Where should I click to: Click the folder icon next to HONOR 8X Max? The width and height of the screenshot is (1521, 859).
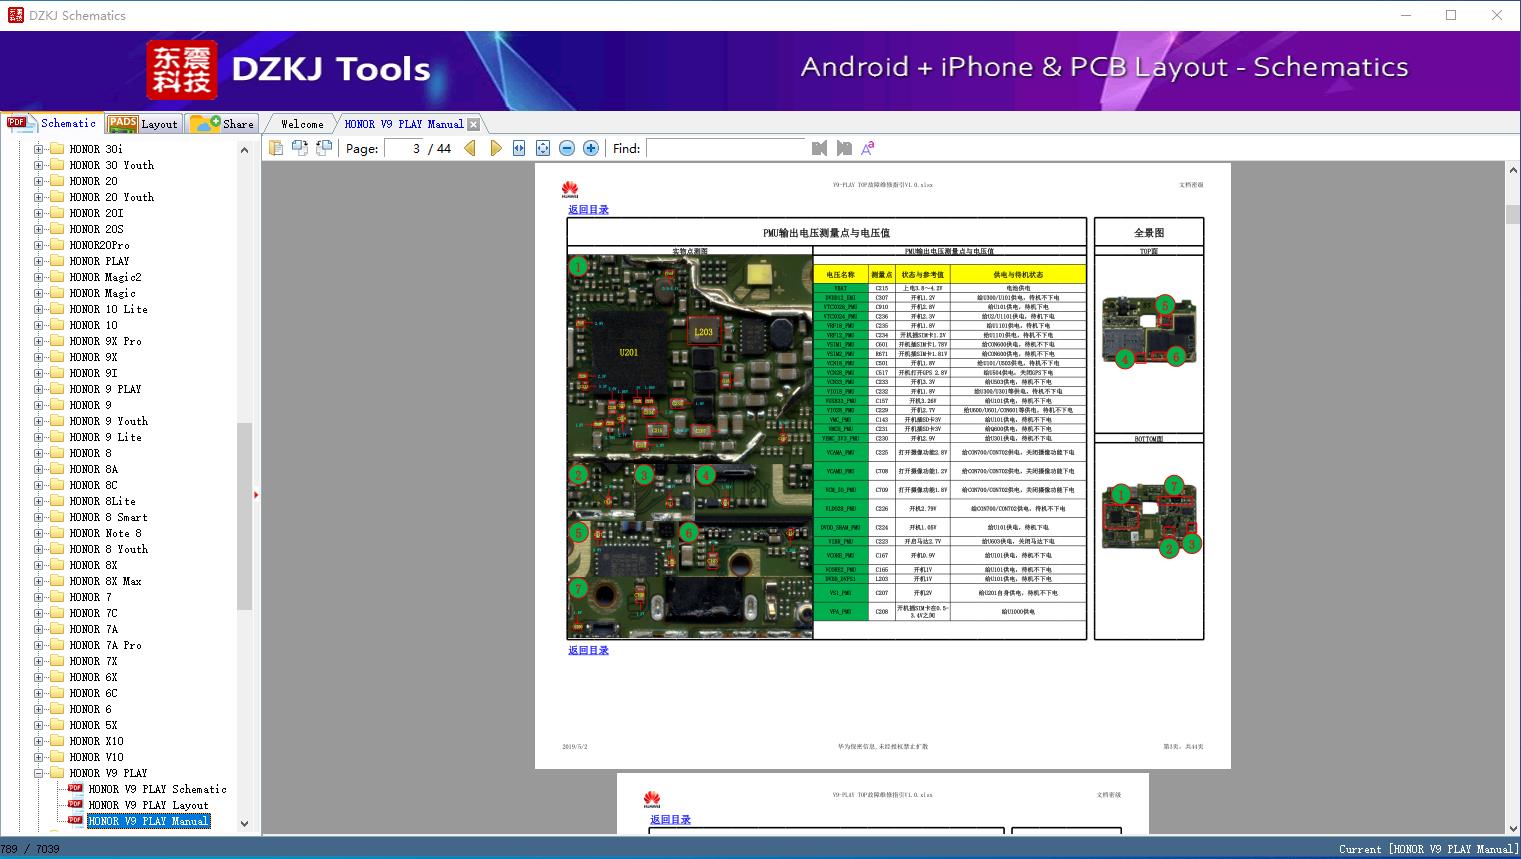pos(57,581)
